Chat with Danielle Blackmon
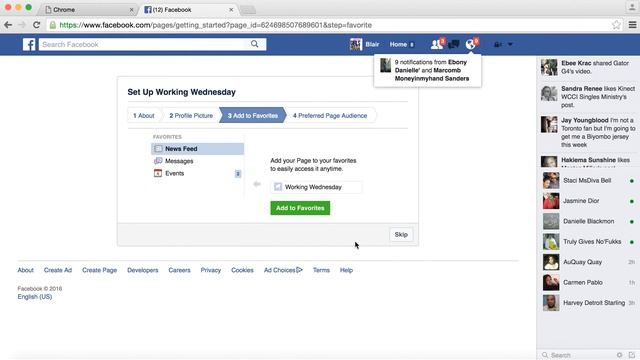 [588, 221]
